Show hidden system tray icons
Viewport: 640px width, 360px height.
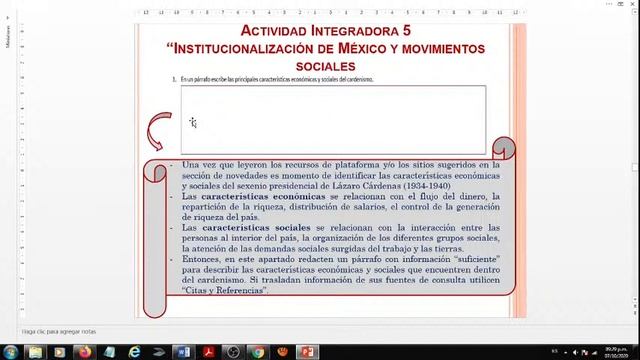click(566, 352)
